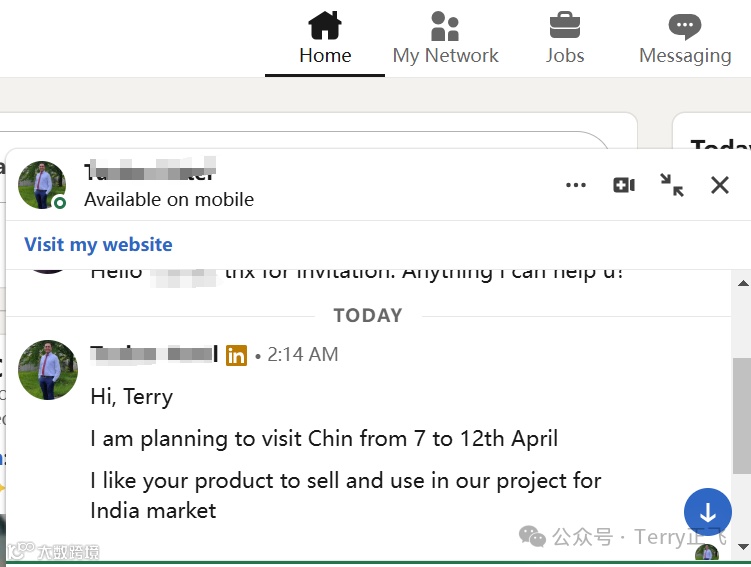751x567 pixels.
Task: Open the Home tab
Action: point(325,39)
